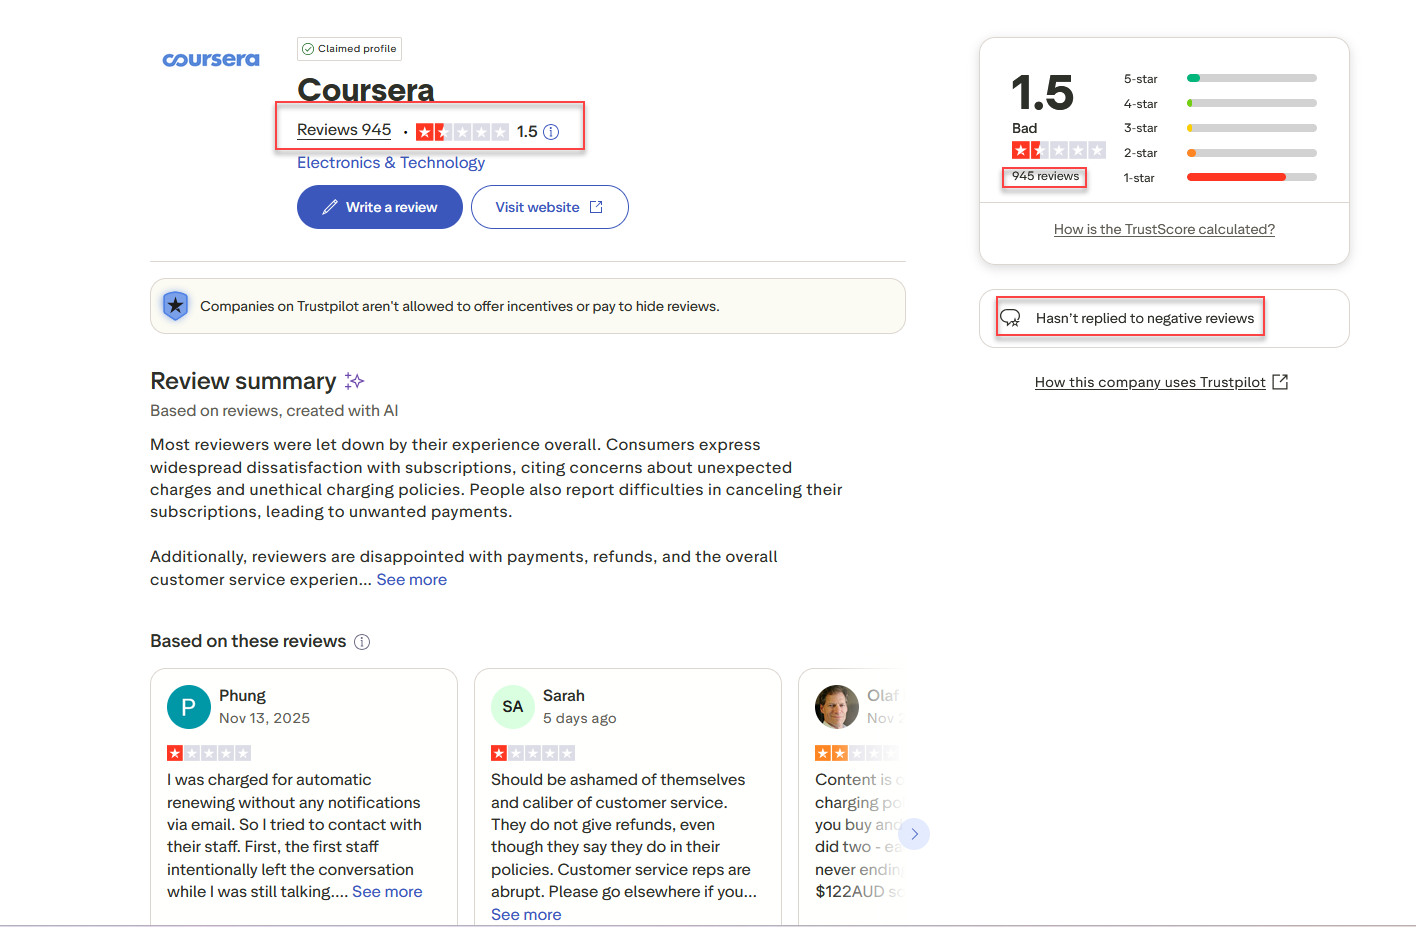Show next review card with arrow
The width and height of the screenshot is (1416, 927).
pyautogui.click(x=914, y=834)
